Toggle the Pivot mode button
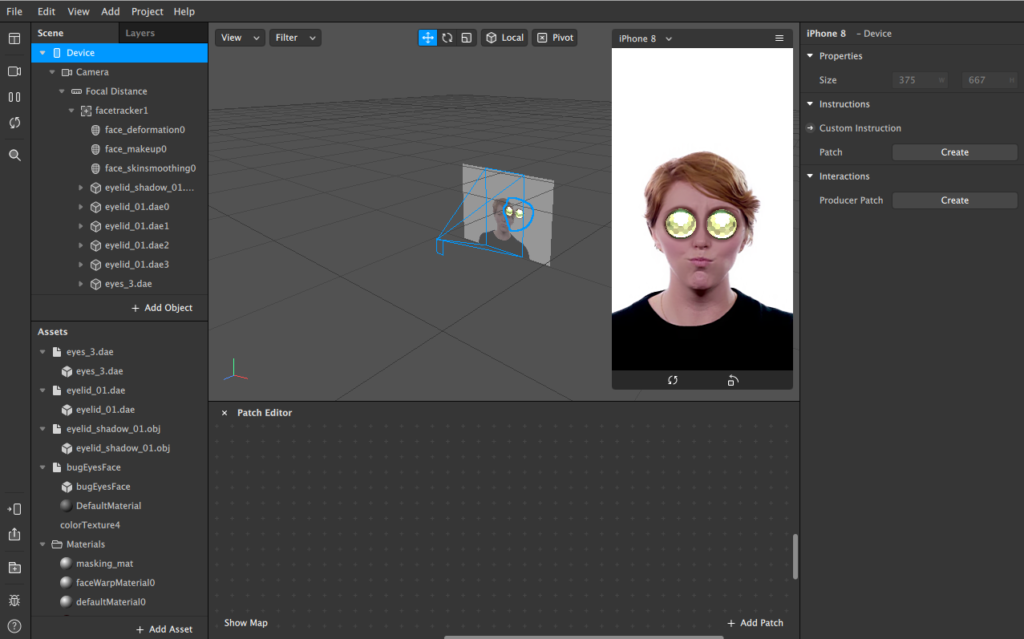 pos(555,38)
